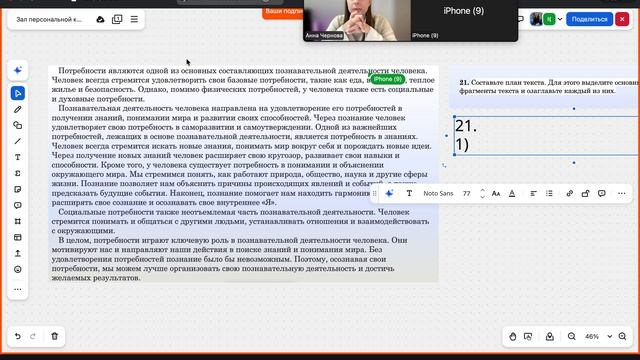Click the orange 'Ваши подпи...' button
Viewport: 640px width, 360px height.
283,12
